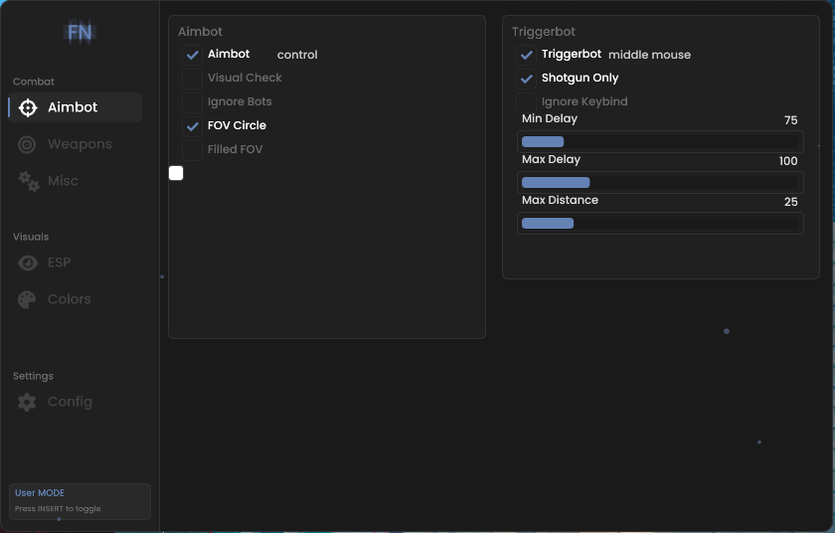Image resolution: width=835 pixels, height=533 pixels.
Task: Click the Aimbot "control" keybind button
Action: pos(297,55)
